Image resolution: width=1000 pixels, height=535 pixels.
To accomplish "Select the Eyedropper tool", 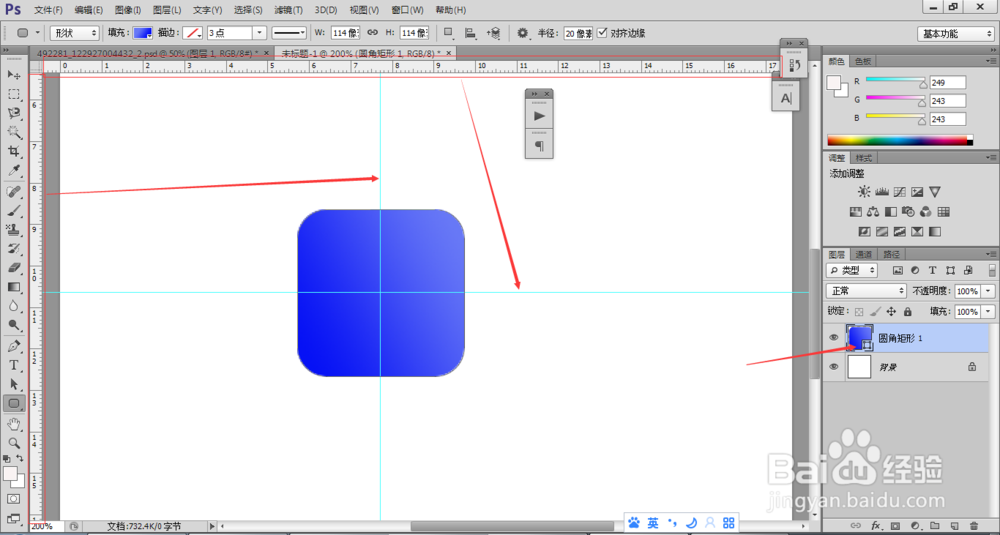I will [13, 170].
